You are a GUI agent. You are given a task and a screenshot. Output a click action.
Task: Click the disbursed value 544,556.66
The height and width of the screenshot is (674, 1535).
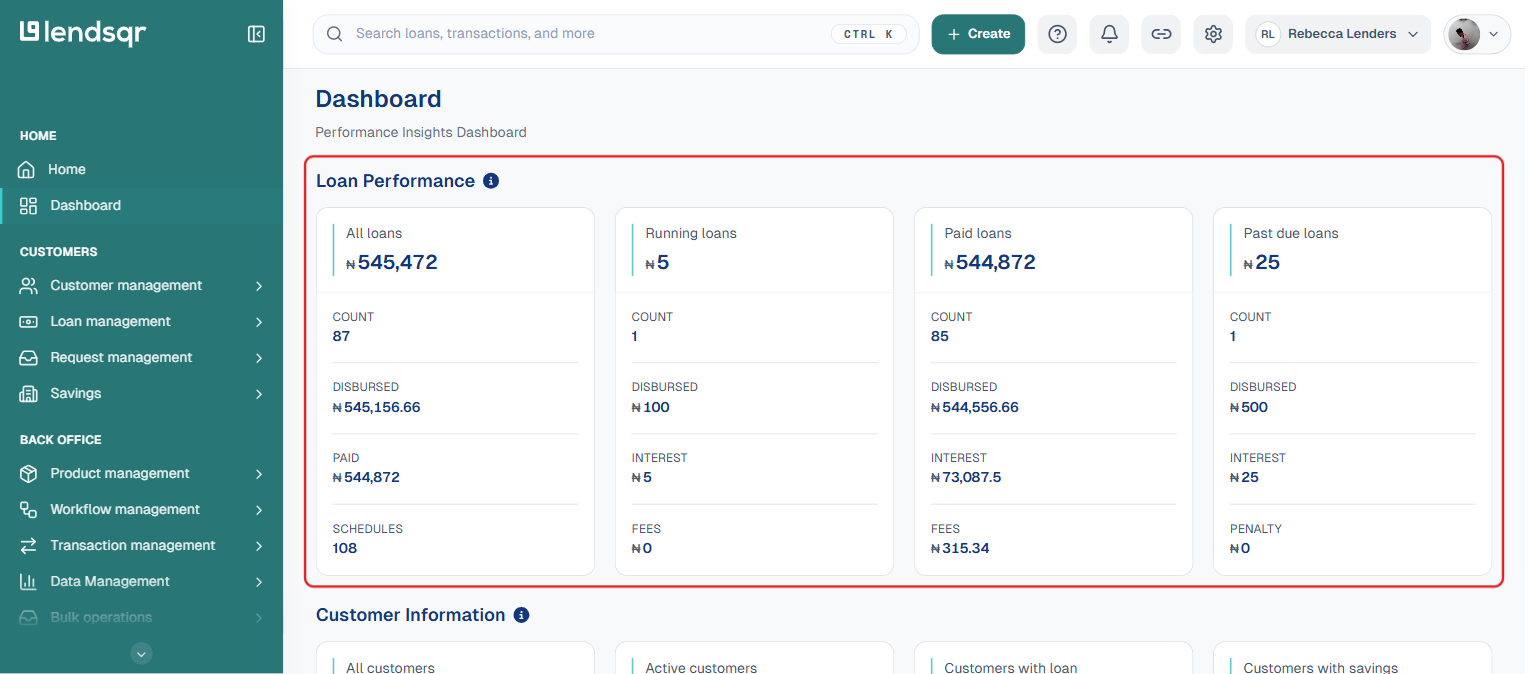974,407
